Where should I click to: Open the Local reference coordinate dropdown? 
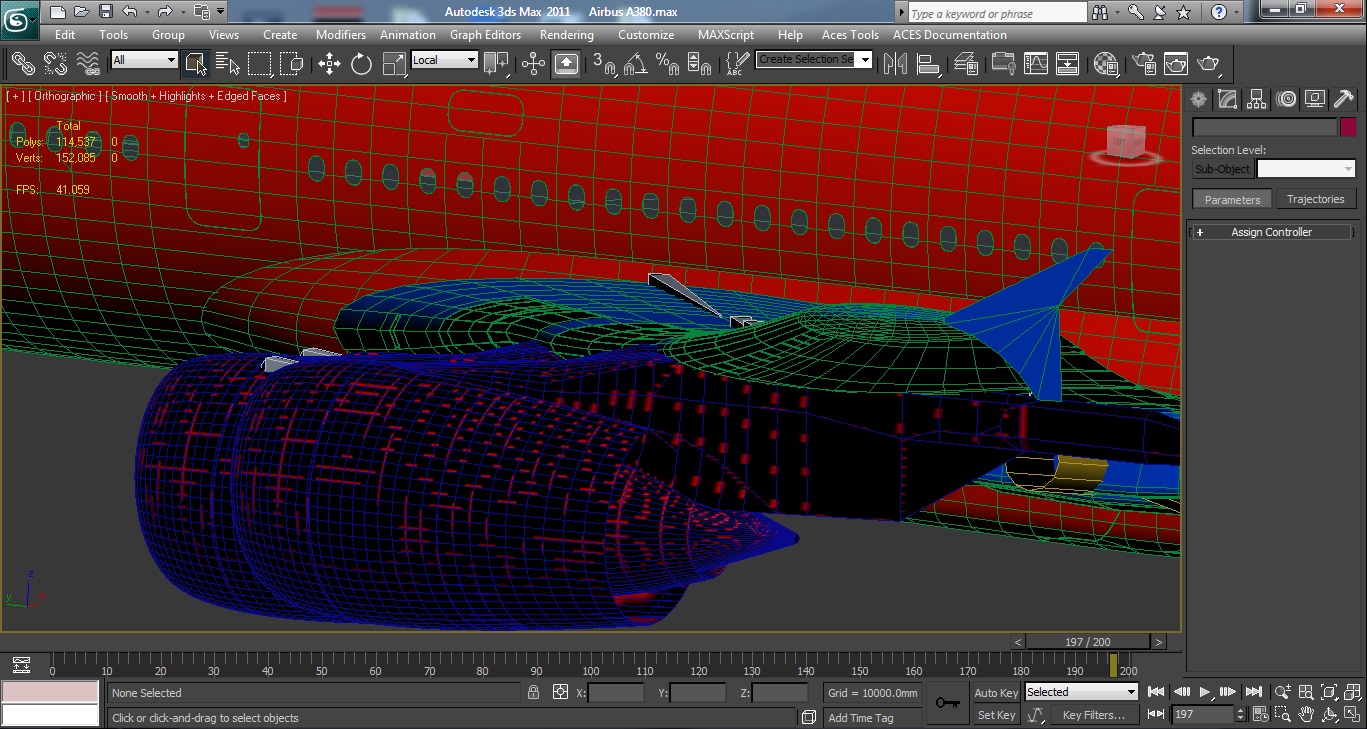pyautogui.click(x=445, y=60)
